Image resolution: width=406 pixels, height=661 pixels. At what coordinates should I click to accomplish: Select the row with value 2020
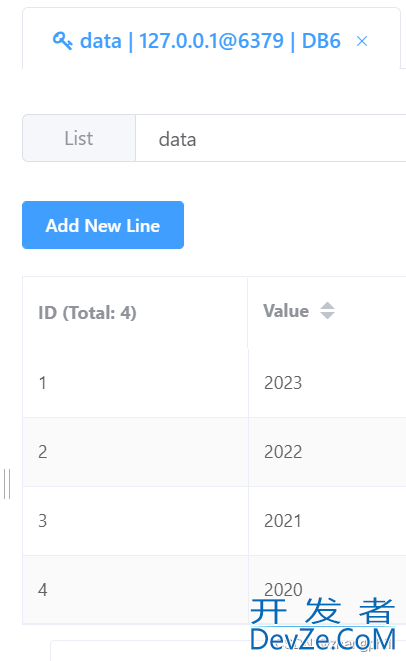pyautogui.click(x=214, y=589)
